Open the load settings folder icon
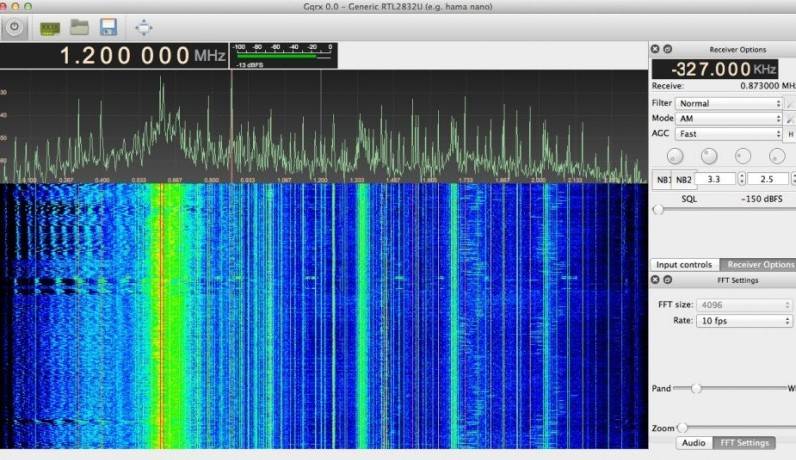 [79, 27]
